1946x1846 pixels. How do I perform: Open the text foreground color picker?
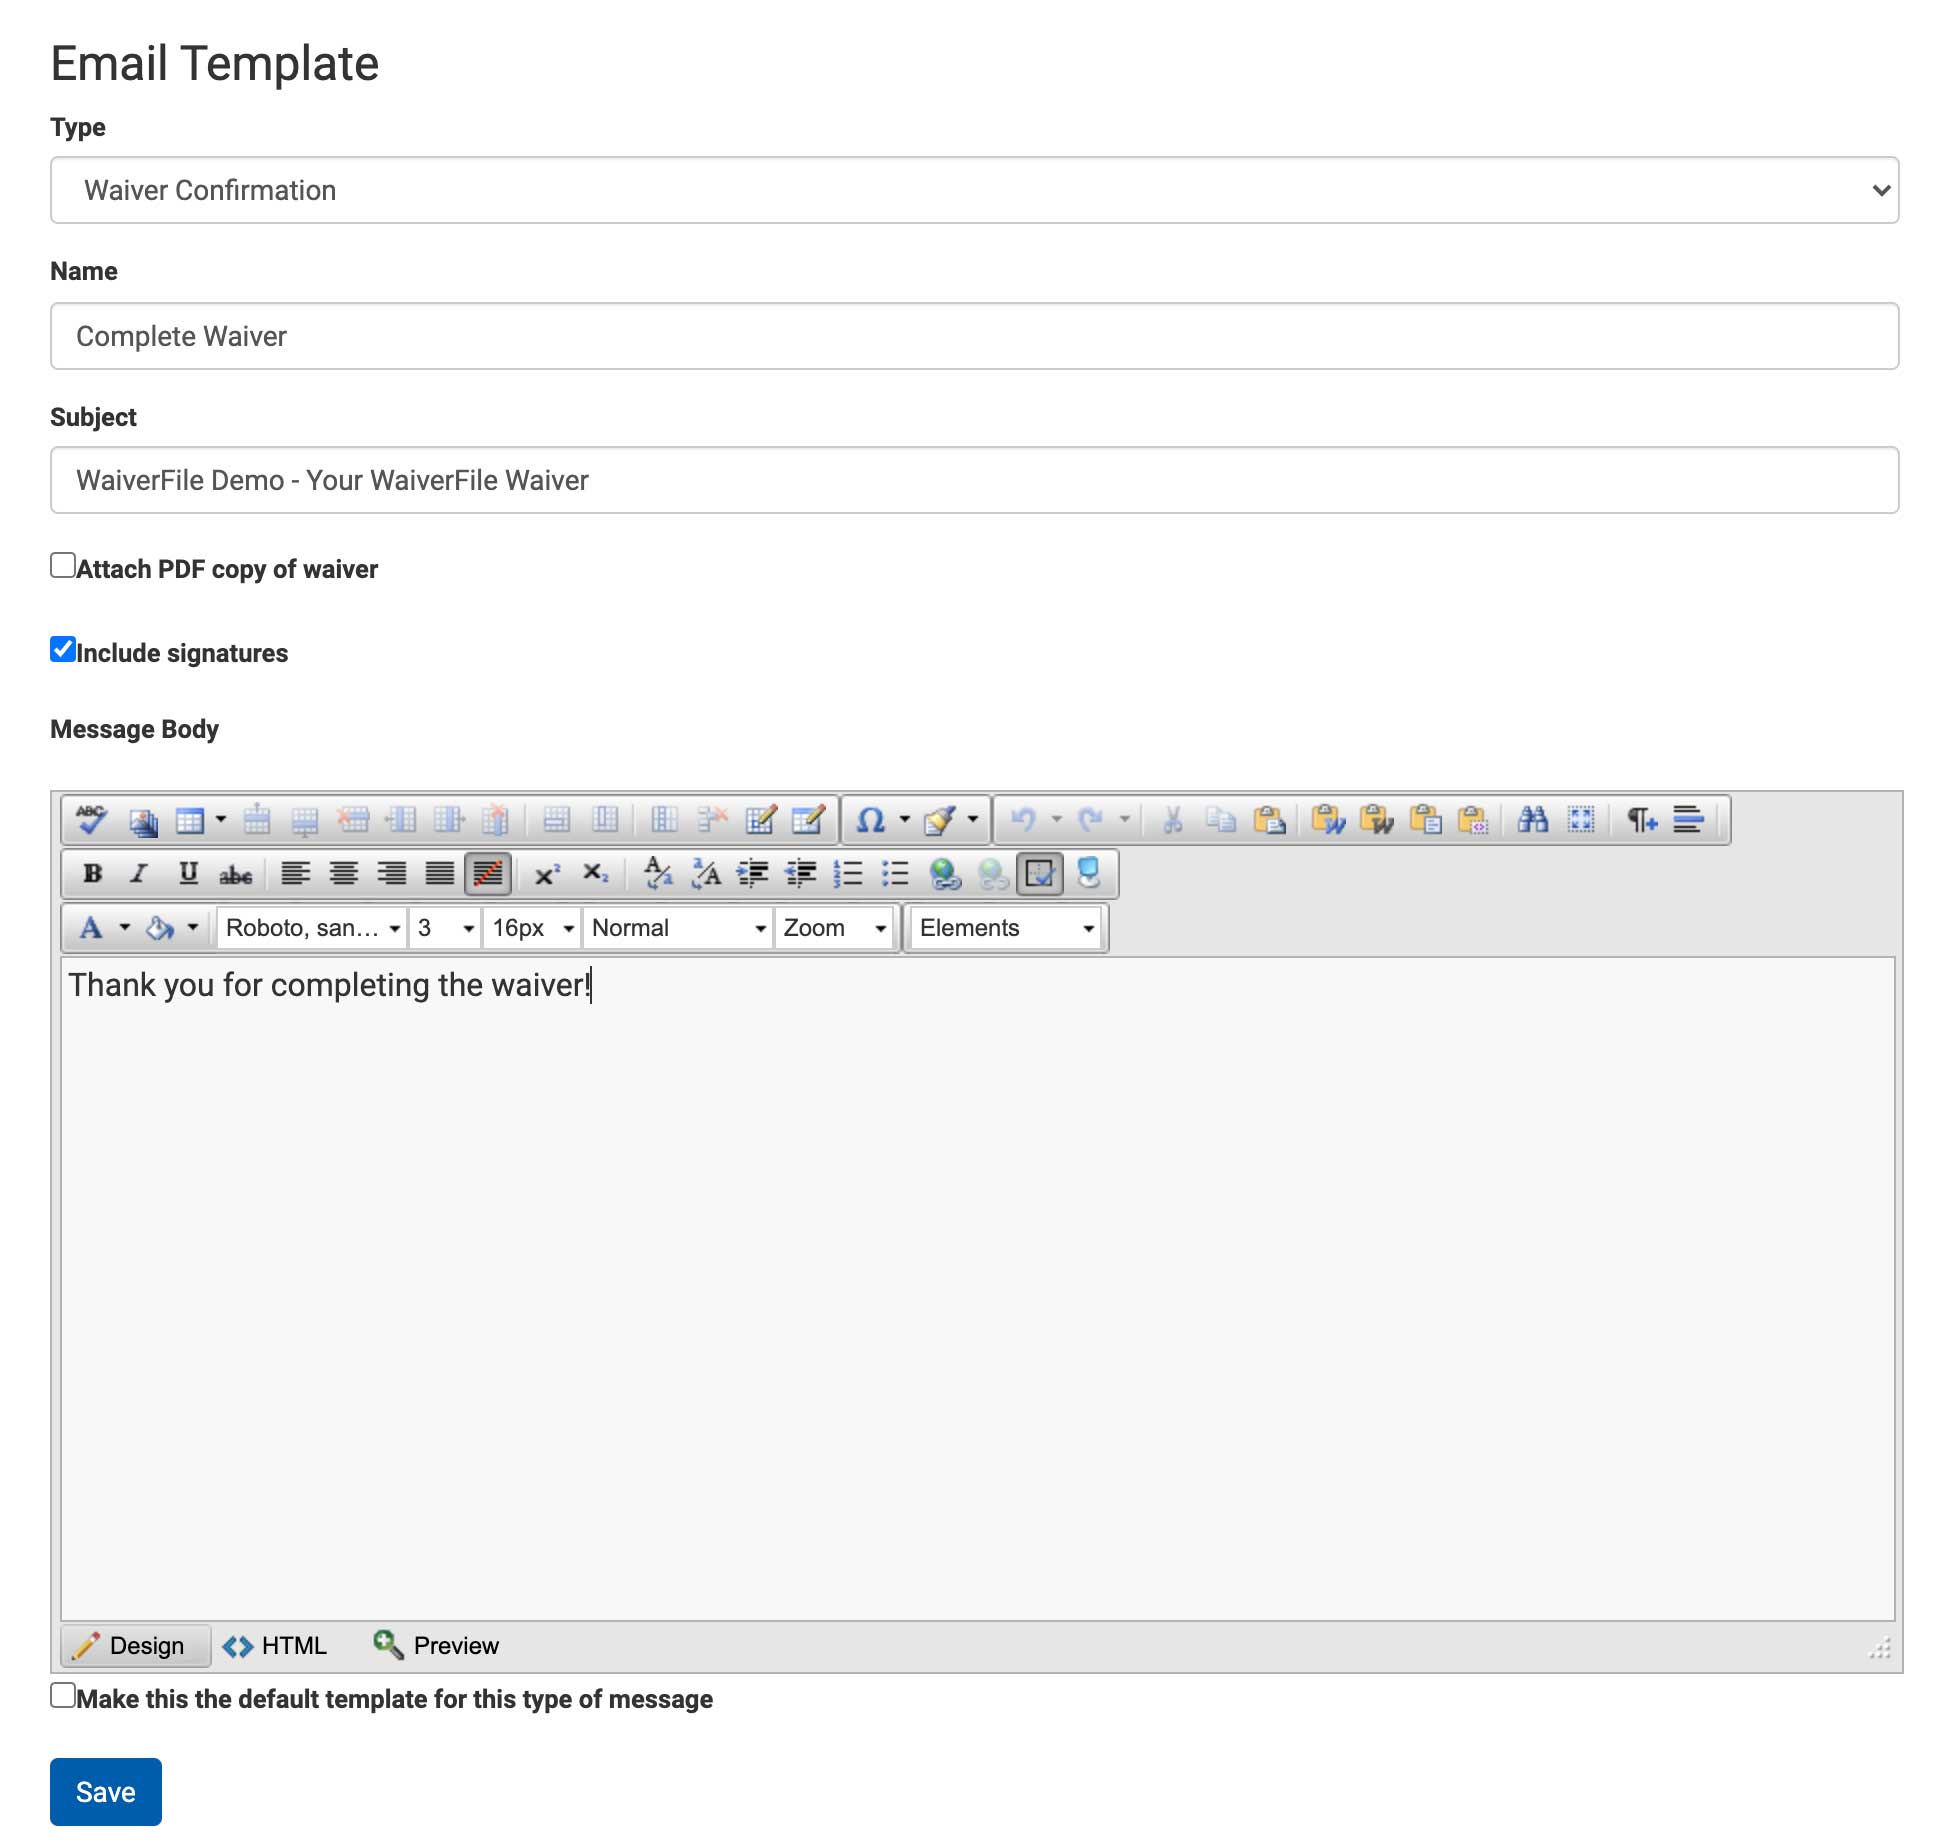click(92, 929)
